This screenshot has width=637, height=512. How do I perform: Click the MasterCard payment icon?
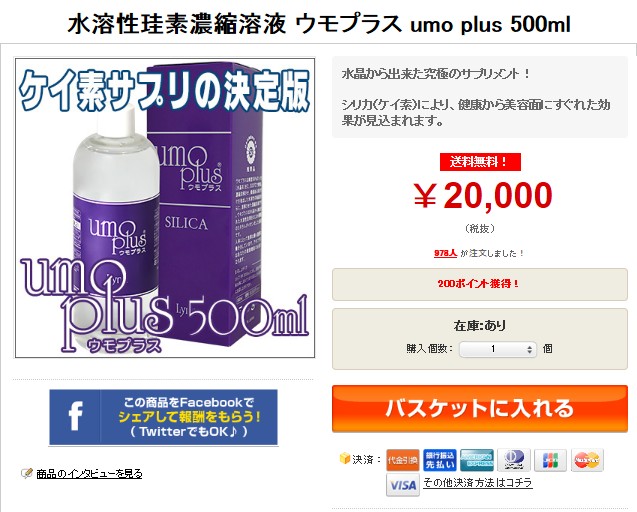coord(587,460)
